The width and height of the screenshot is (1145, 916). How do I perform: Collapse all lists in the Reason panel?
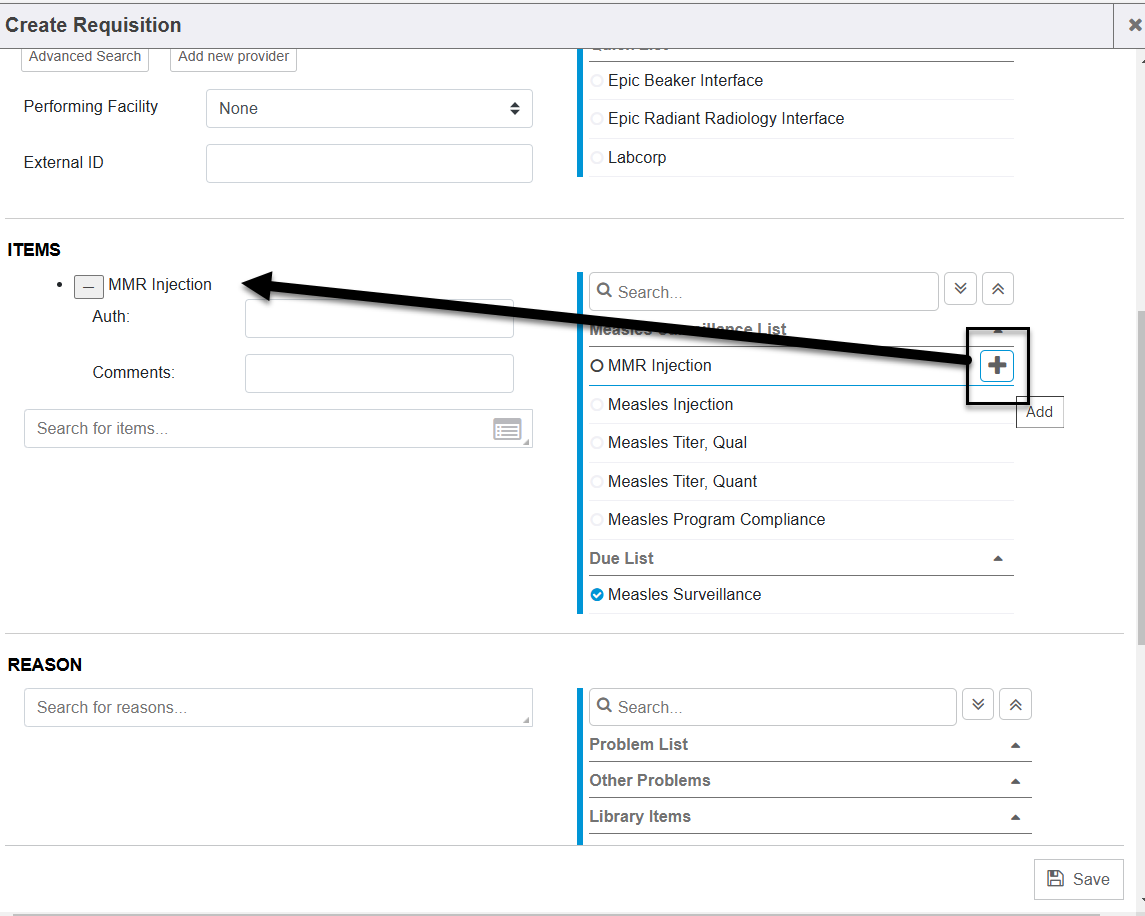[x=1015, y=705]
